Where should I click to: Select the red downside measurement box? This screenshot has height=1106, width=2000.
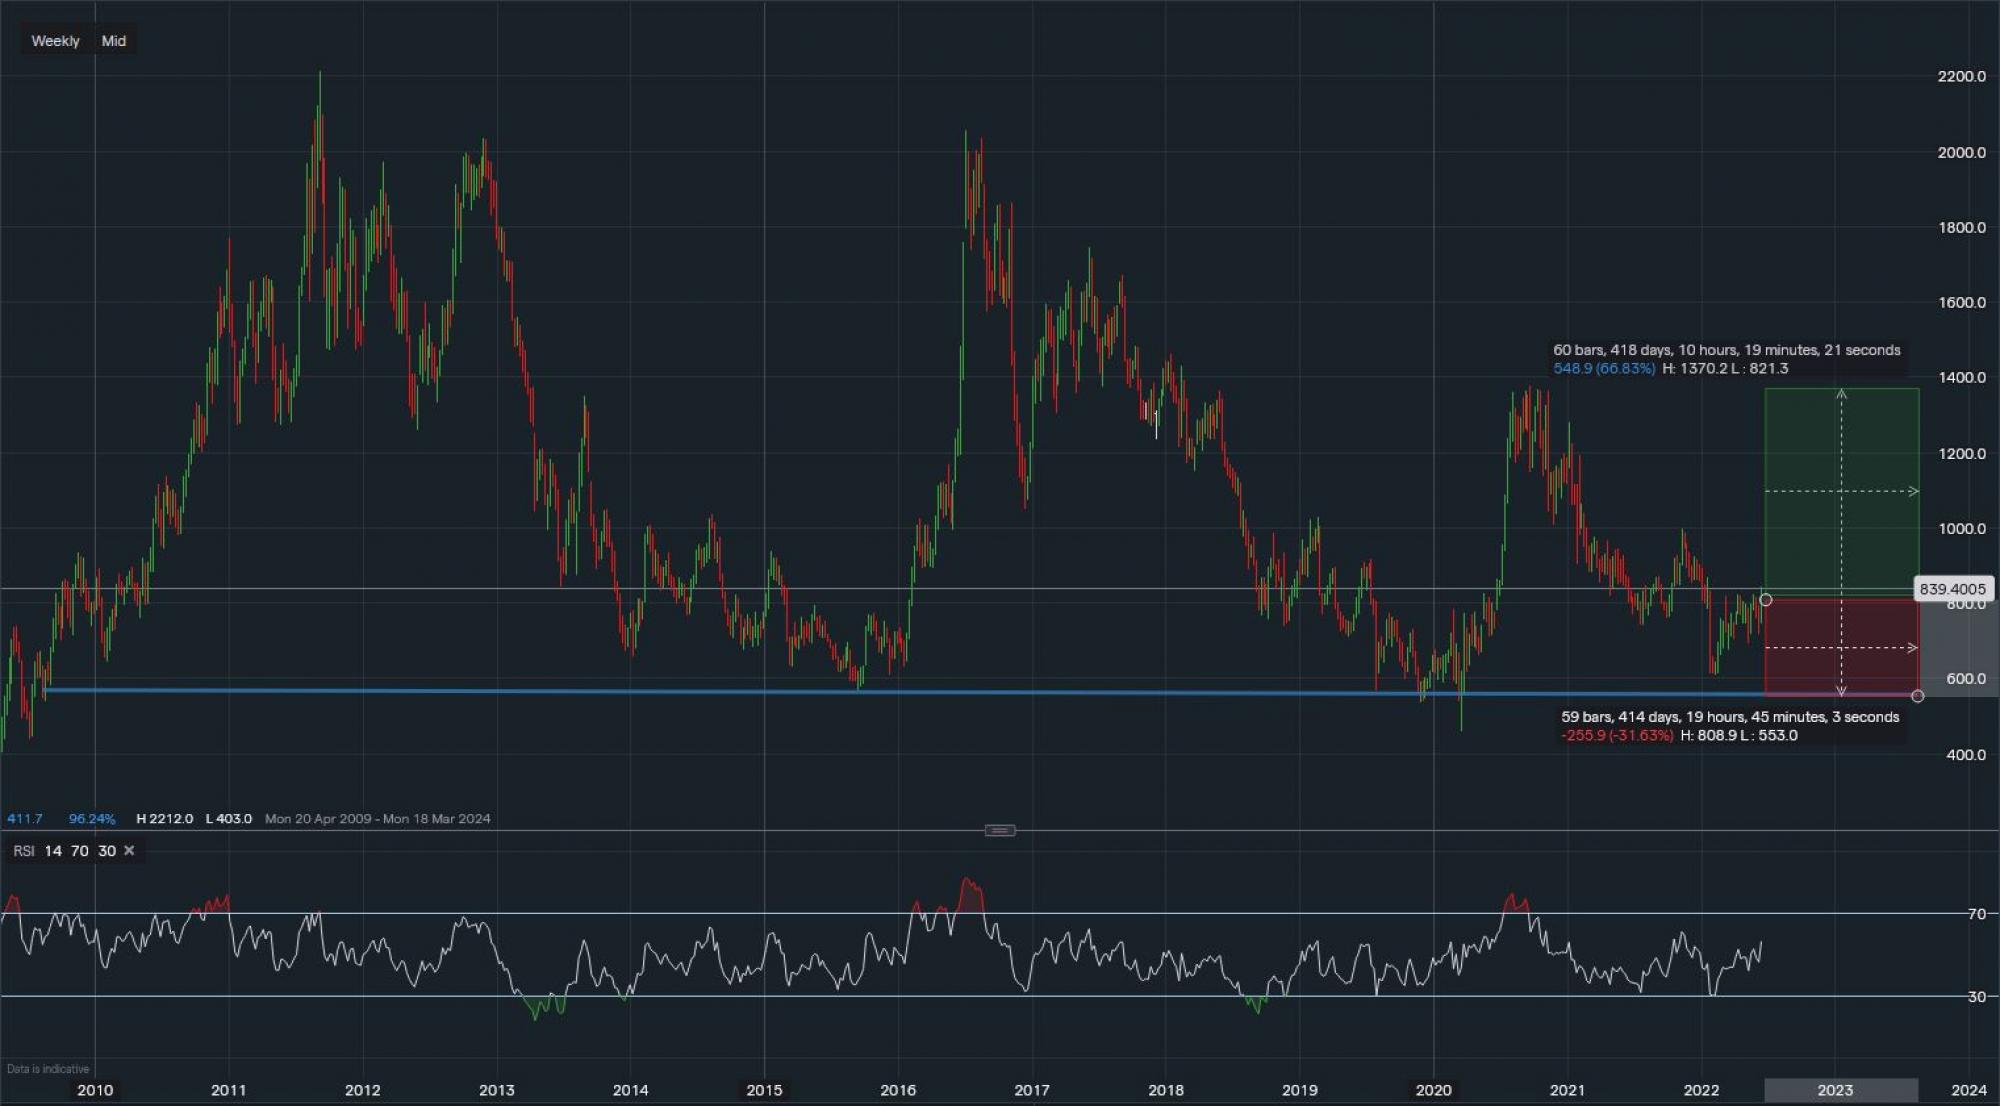[x=1800, y=625]
